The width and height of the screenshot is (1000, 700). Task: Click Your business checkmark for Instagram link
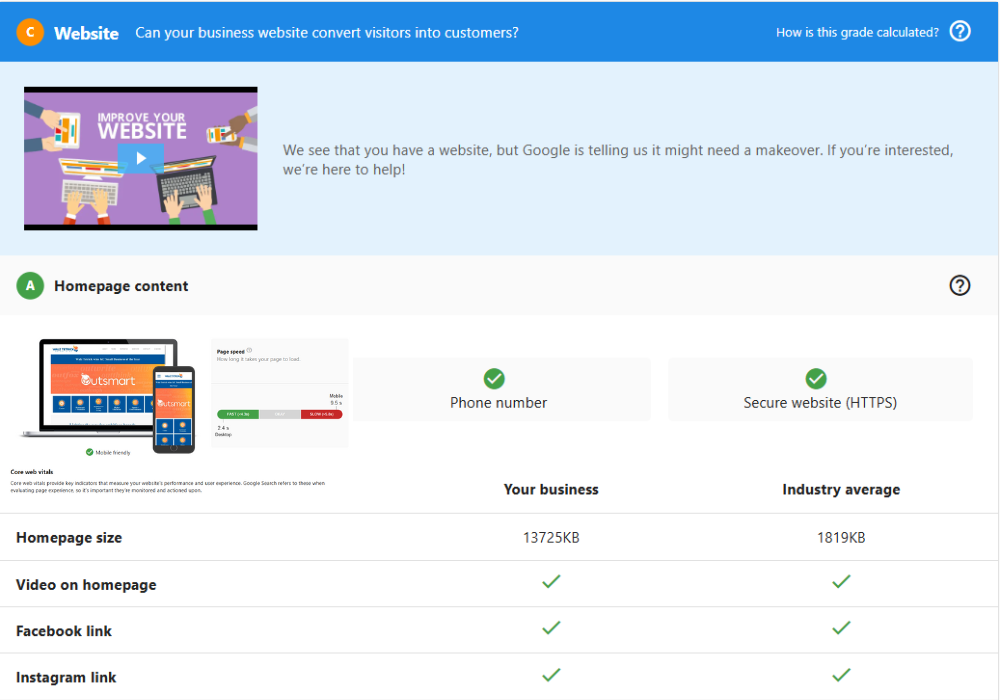551,675
